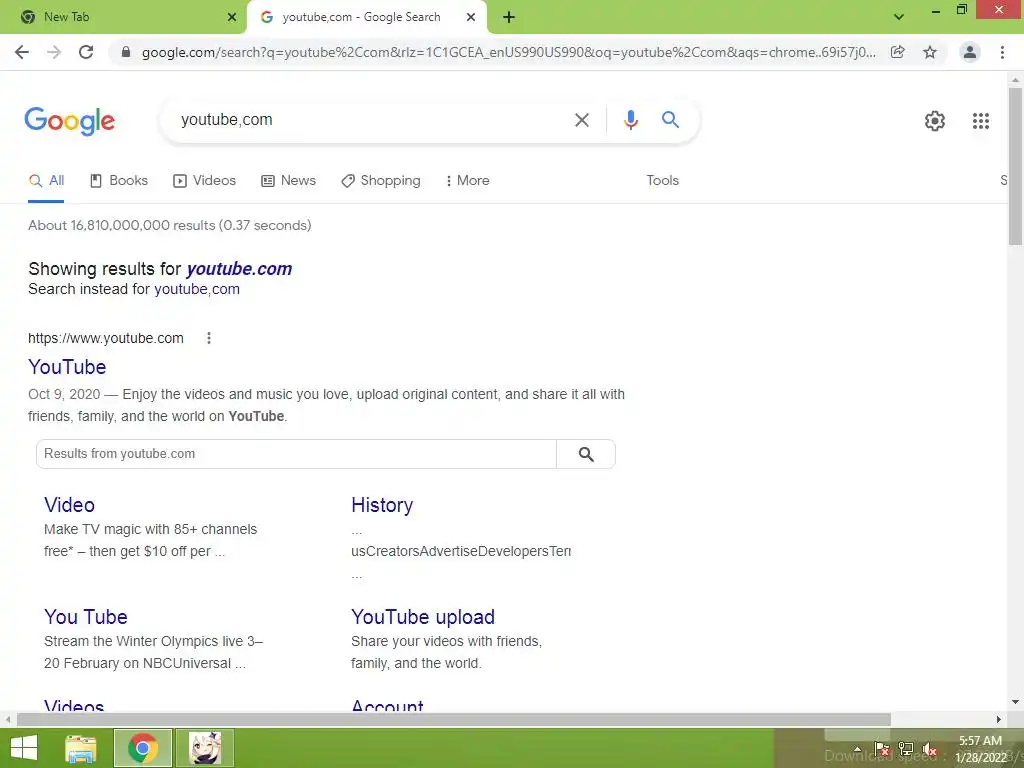Screen dimensions: 1024x768
Task: Open Google quick settings gear
Action: (x=935, y=121)
